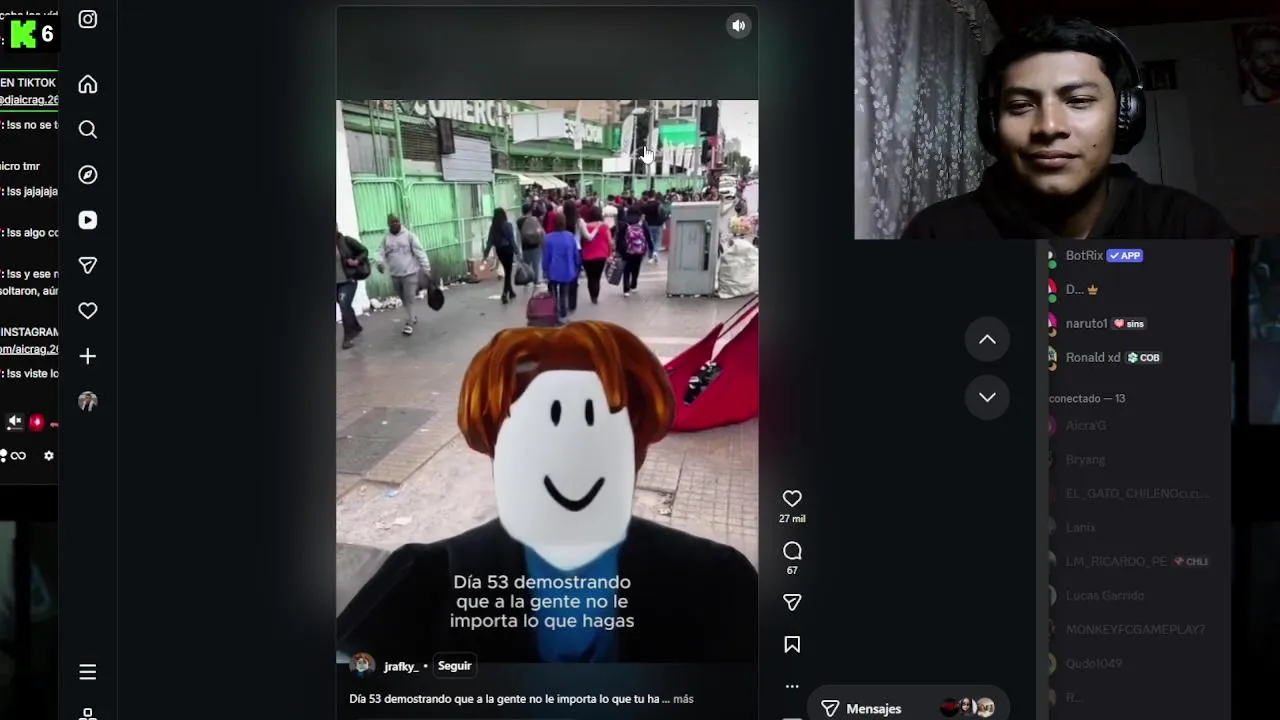Click the webcam overlay of the streamer

(x=1067, y=120)
